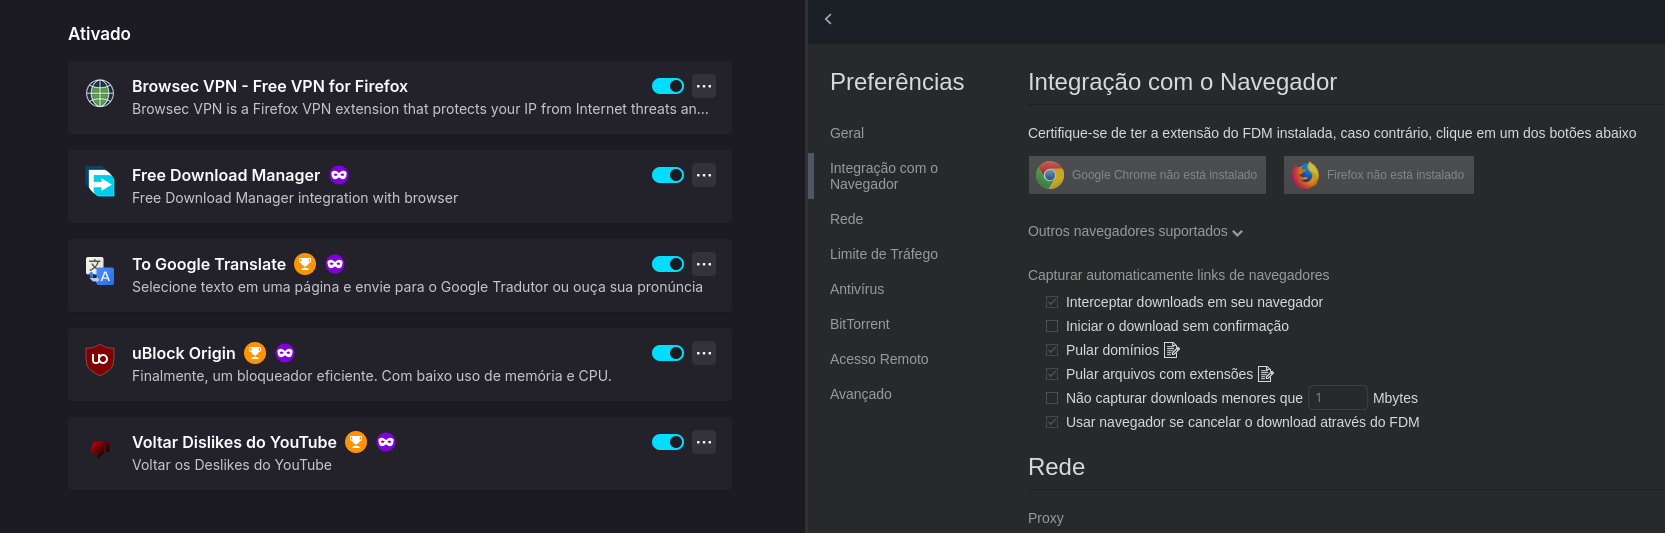Open more options menu for To Google Translate
The height and width of the screenshot is (533, 1665).
point(704,264)
